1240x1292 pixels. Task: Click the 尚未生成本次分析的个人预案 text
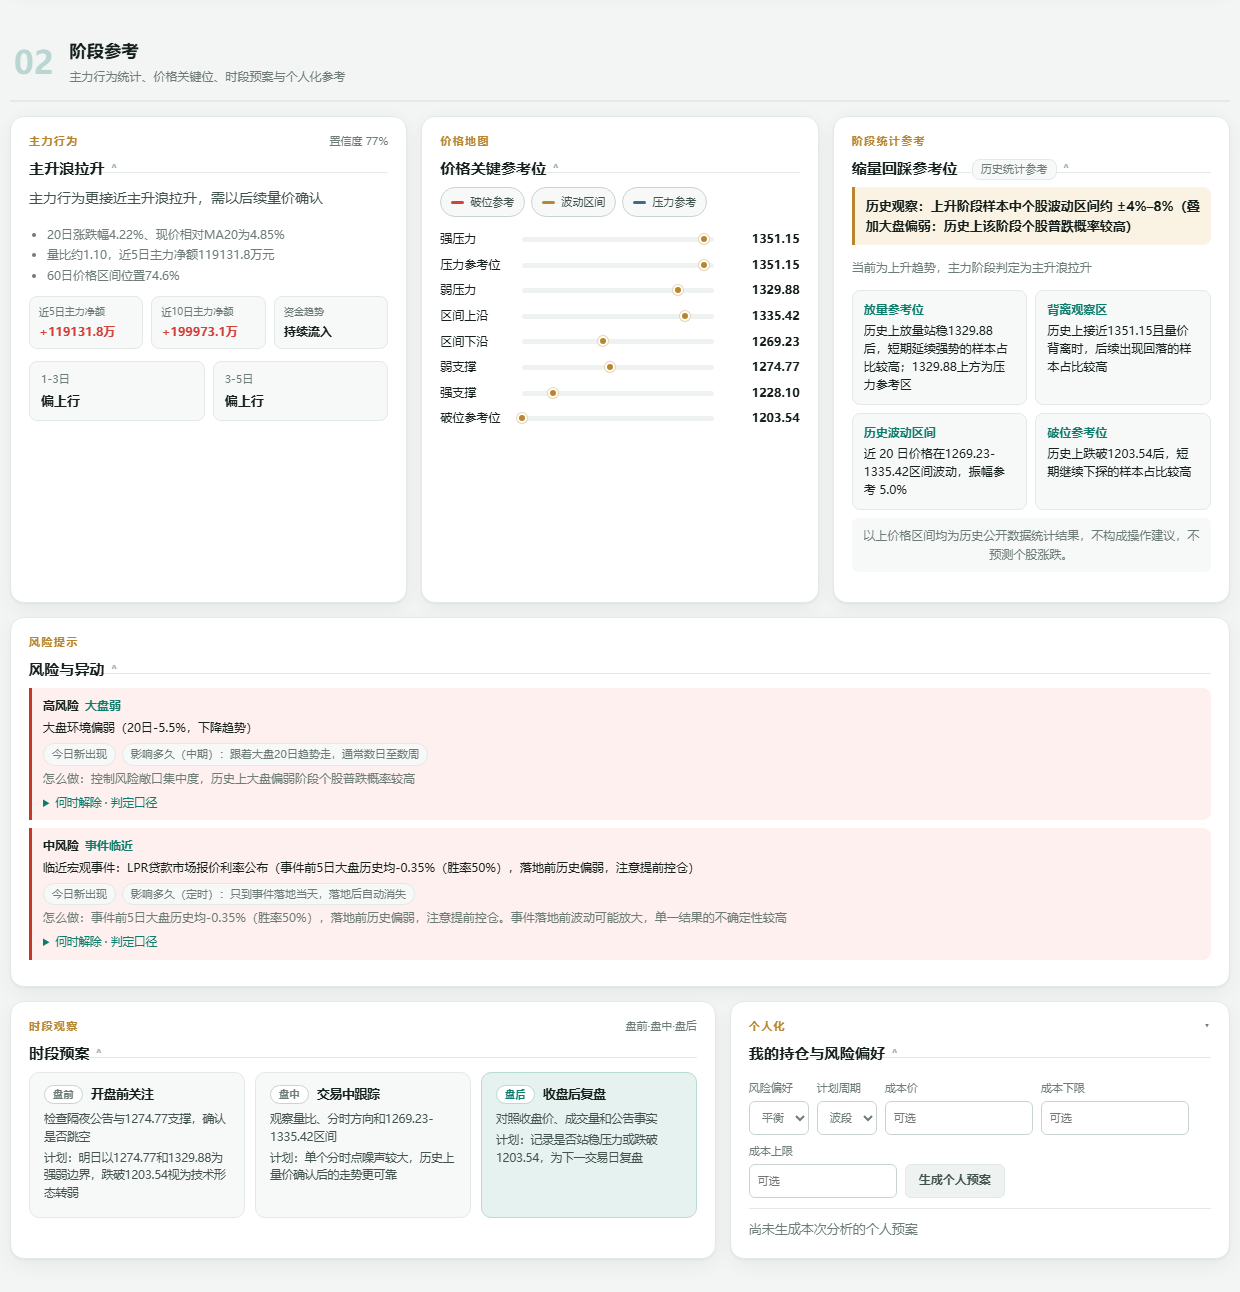(x=833, y=1229)
